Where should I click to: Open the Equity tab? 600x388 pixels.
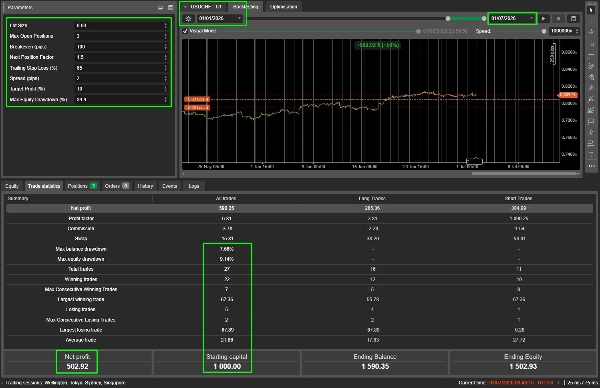click(x=12, y=186)
